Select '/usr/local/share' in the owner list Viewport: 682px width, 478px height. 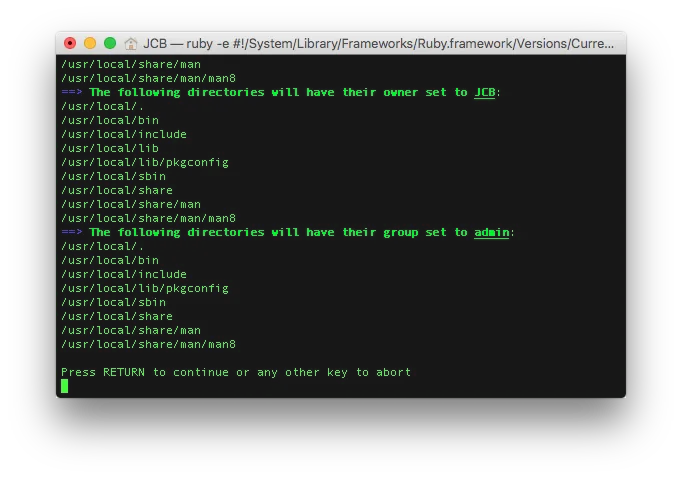117,190
